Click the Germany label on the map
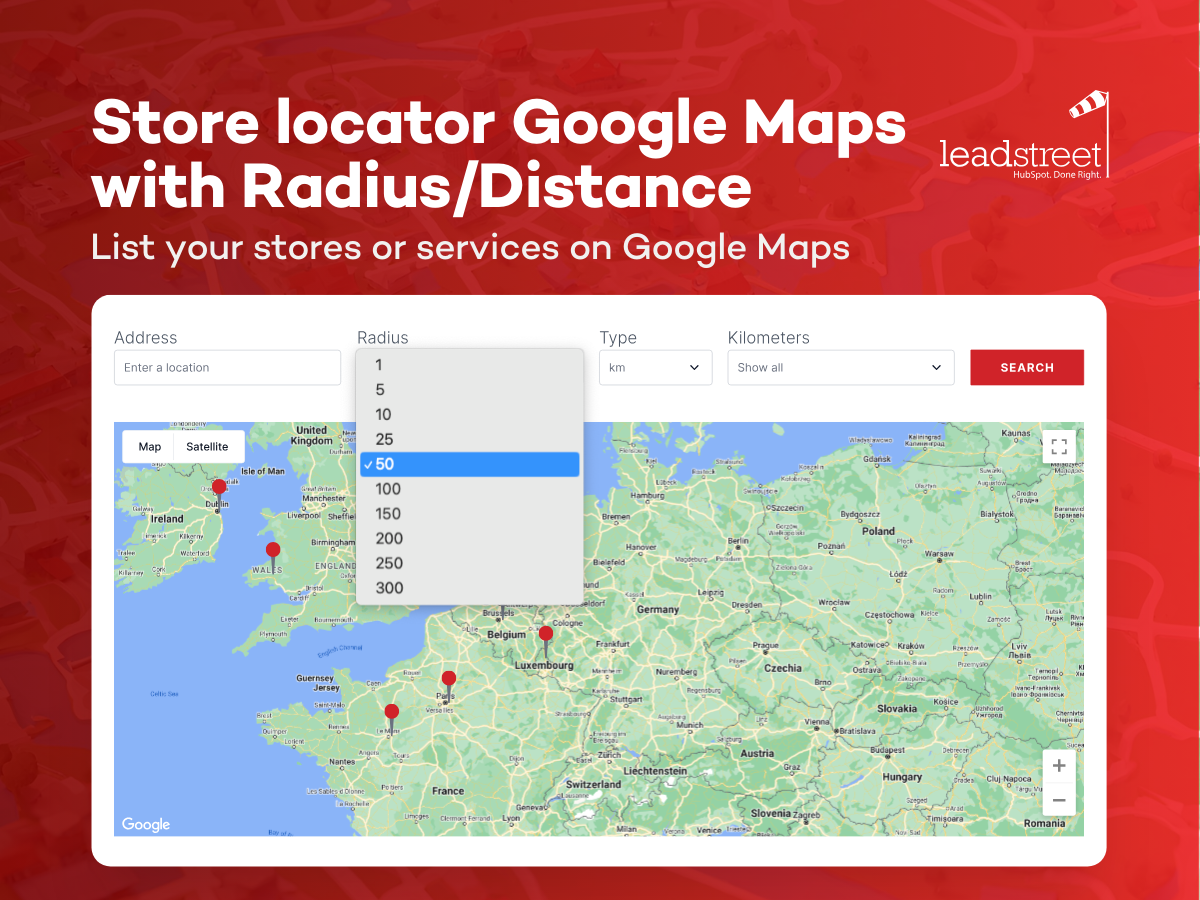The width and height of the screenshot is (1200, 900). pyautogui.click(x=658, y=609)
